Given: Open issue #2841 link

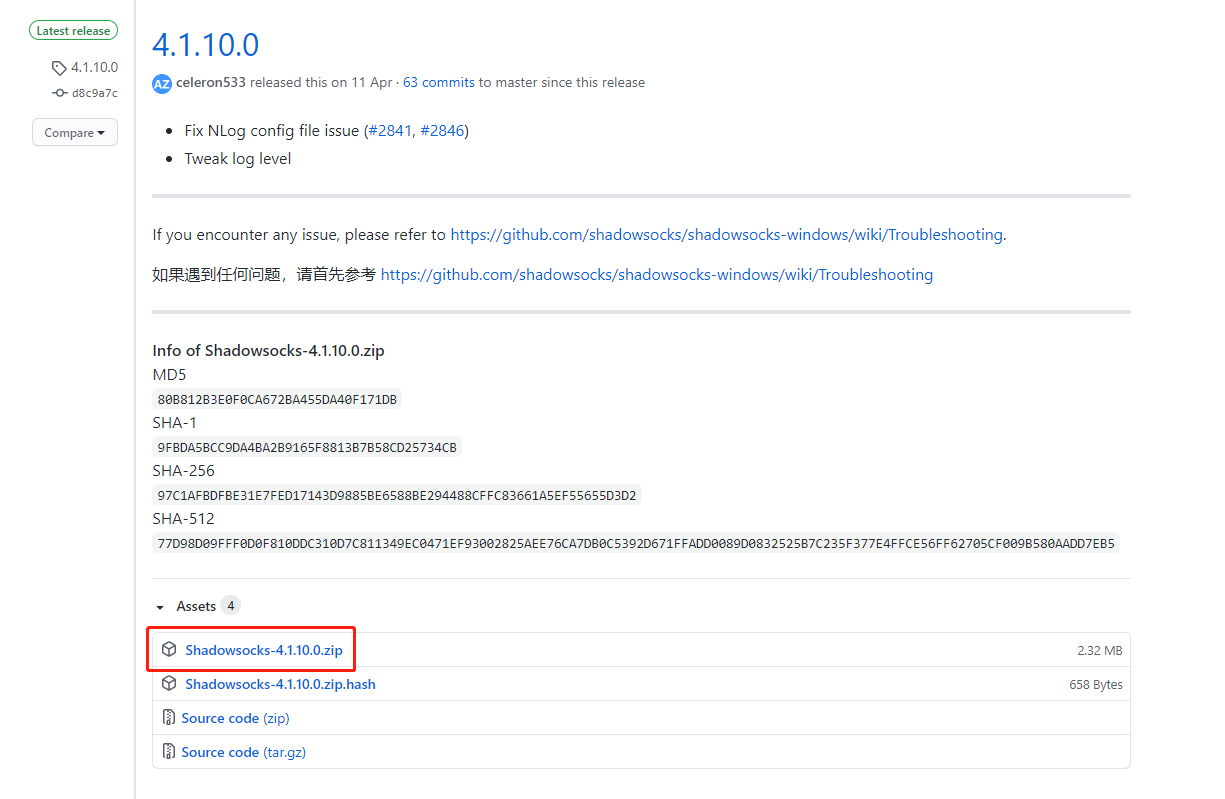Looking at the screenshot, I should click(390, 131).
